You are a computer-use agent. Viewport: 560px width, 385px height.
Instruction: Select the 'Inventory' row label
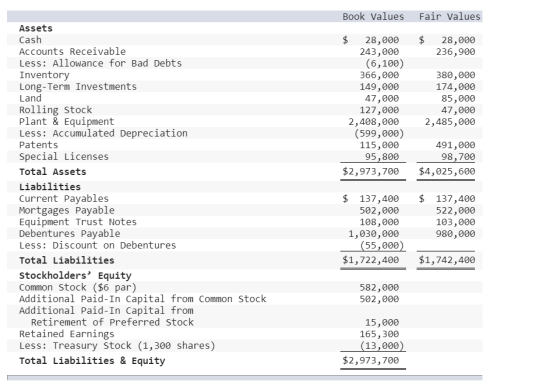pyautogui.click(x=44, y=75)
